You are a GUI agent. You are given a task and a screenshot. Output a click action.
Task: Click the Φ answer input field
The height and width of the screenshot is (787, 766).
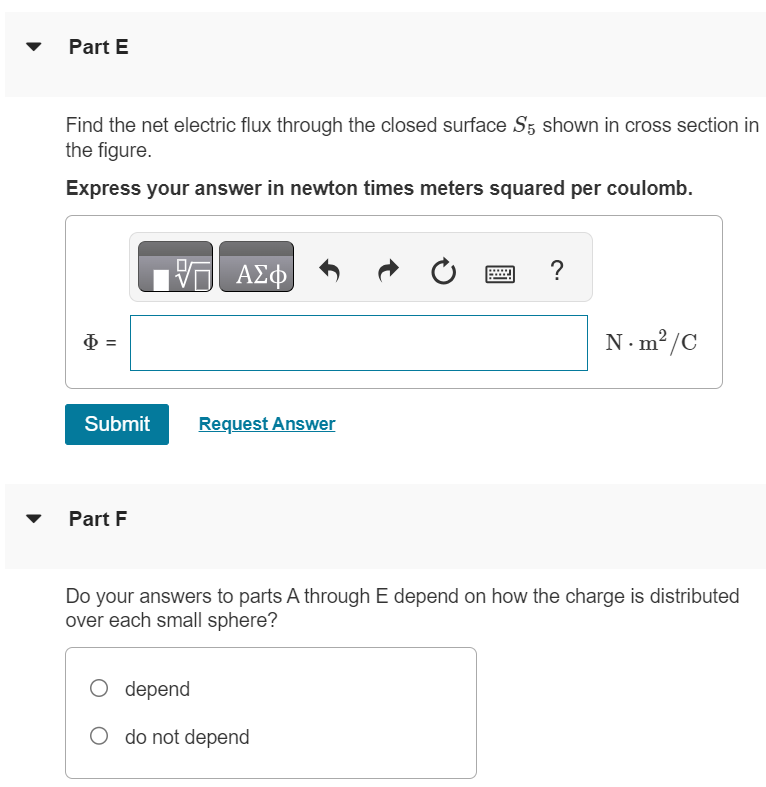click(359, 343)
